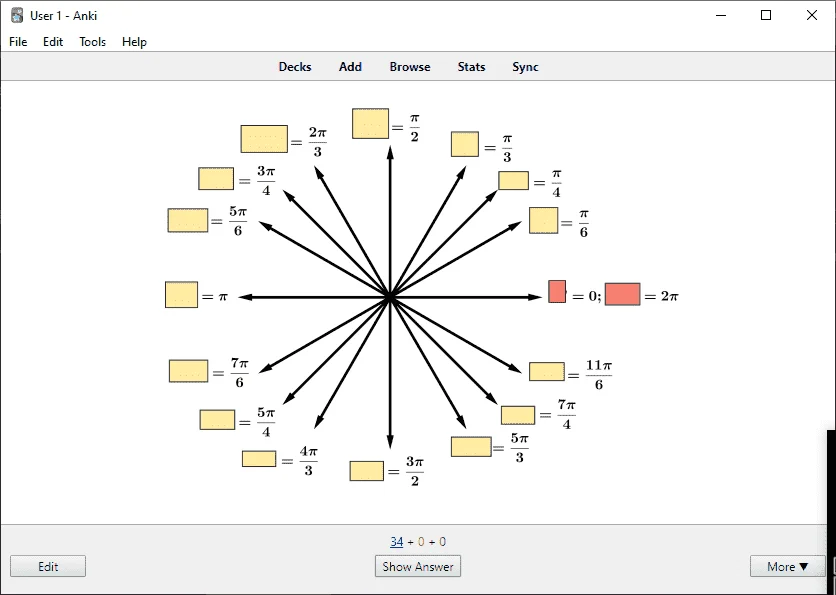
Task: Click the Edit button at bottom left
Action: pos(48,566)
